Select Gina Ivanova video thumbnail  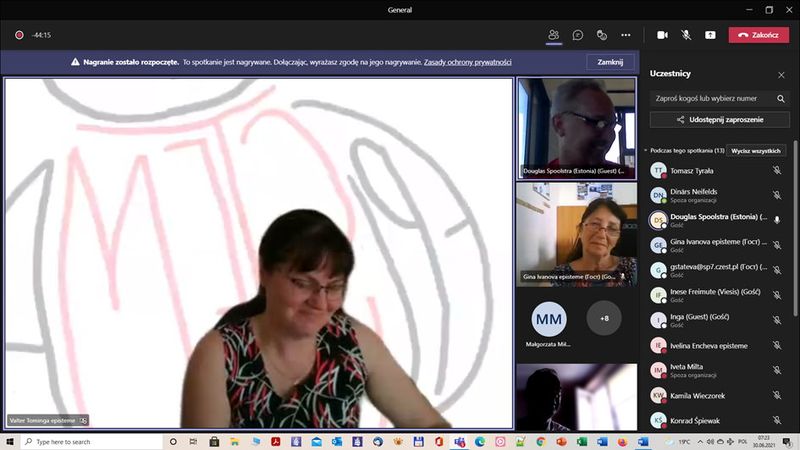click(577, 235)
